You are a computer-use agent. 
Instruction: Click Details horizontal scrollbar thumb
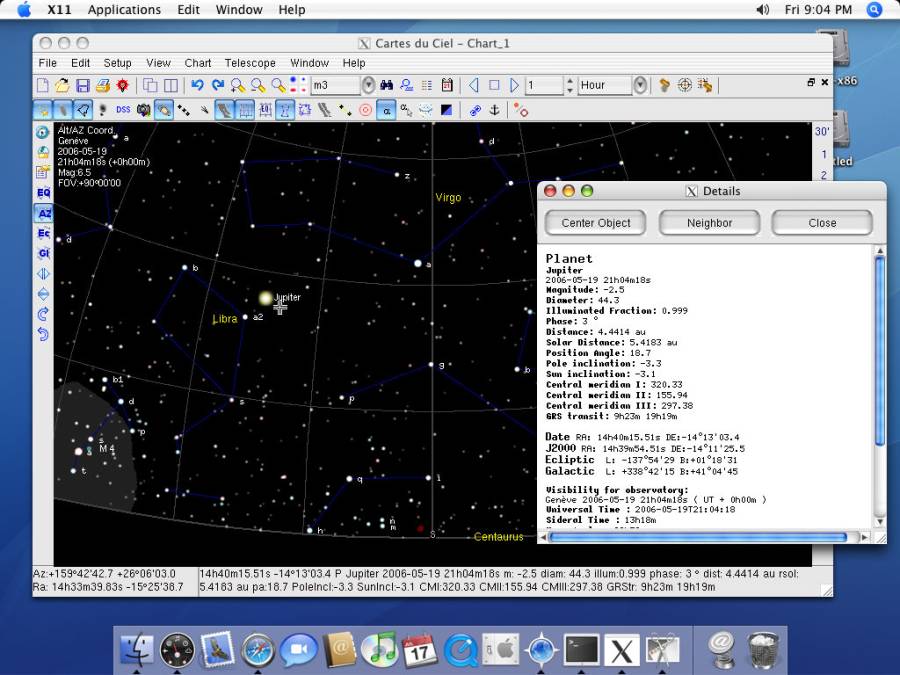(x=698, y=537)
